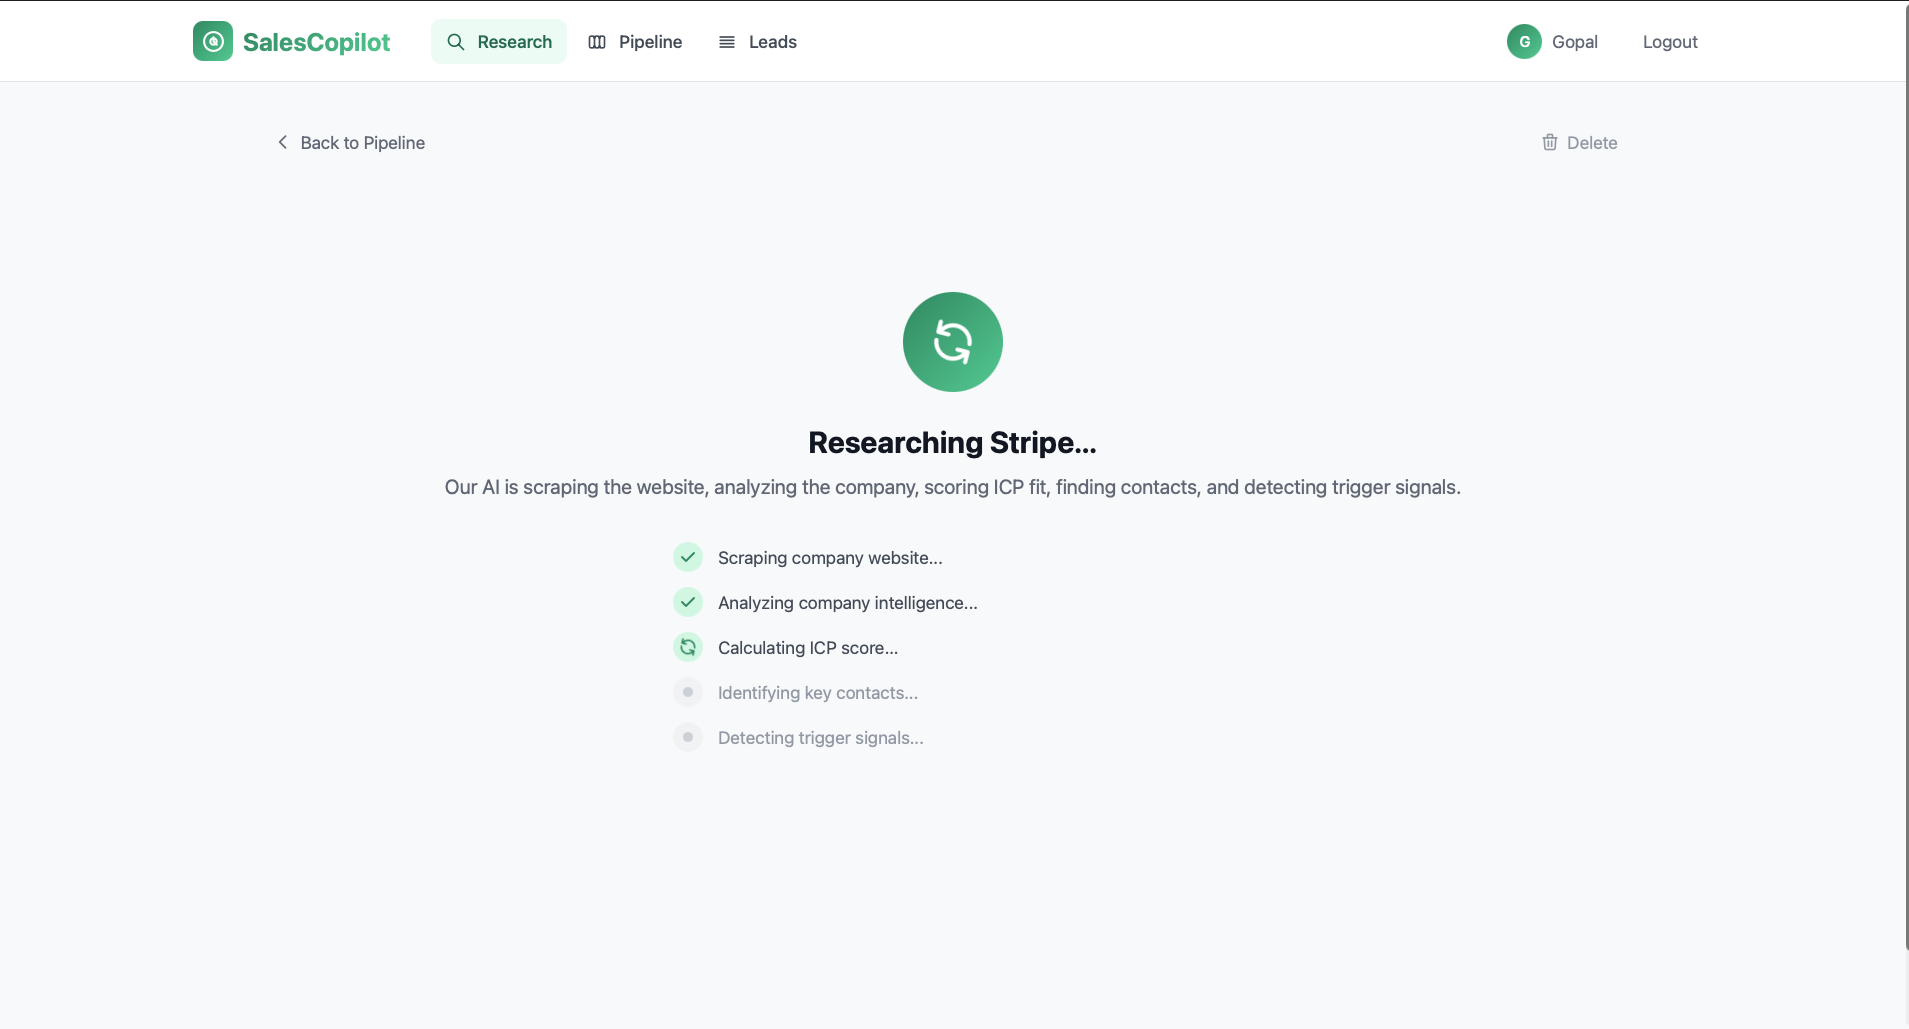The height and width of the screenshot is (1029, 1909).
Task: Click the Pipeline book icon
Action: tap(597, 42)
